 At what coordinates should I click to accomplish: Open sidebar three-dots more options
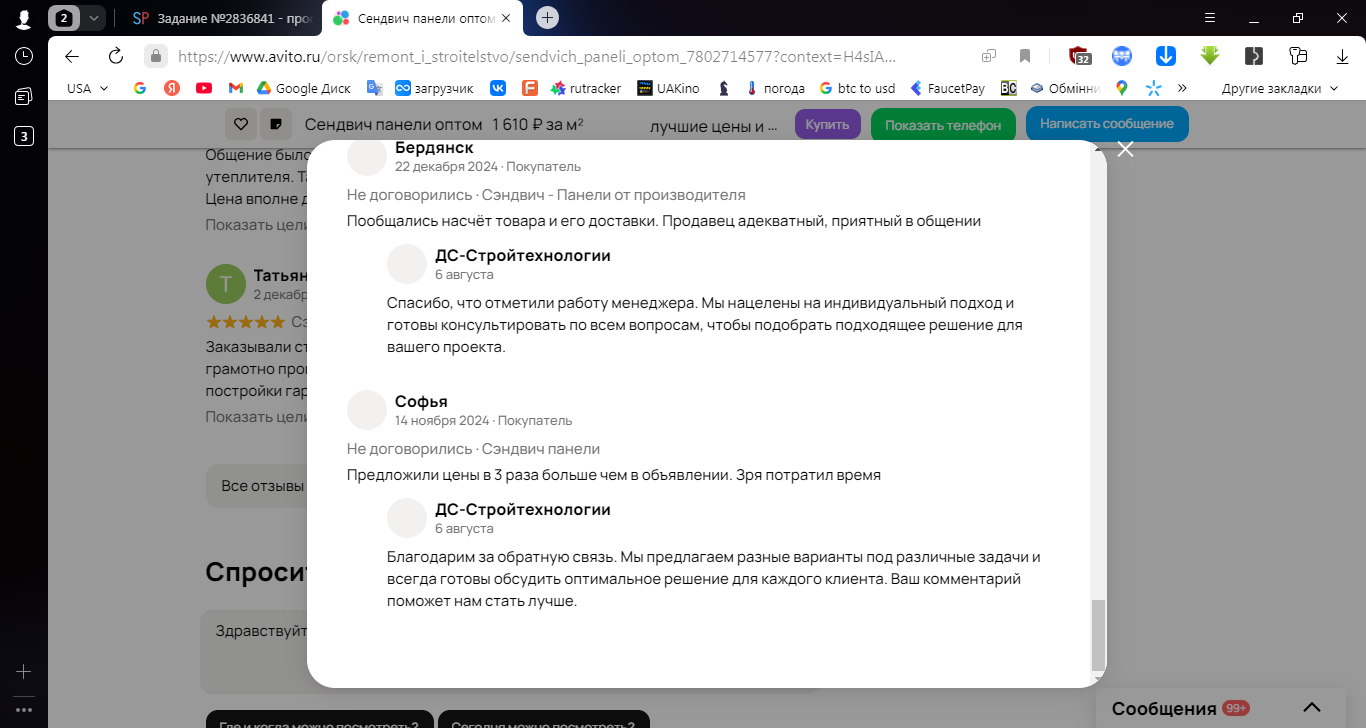(24, 710)
